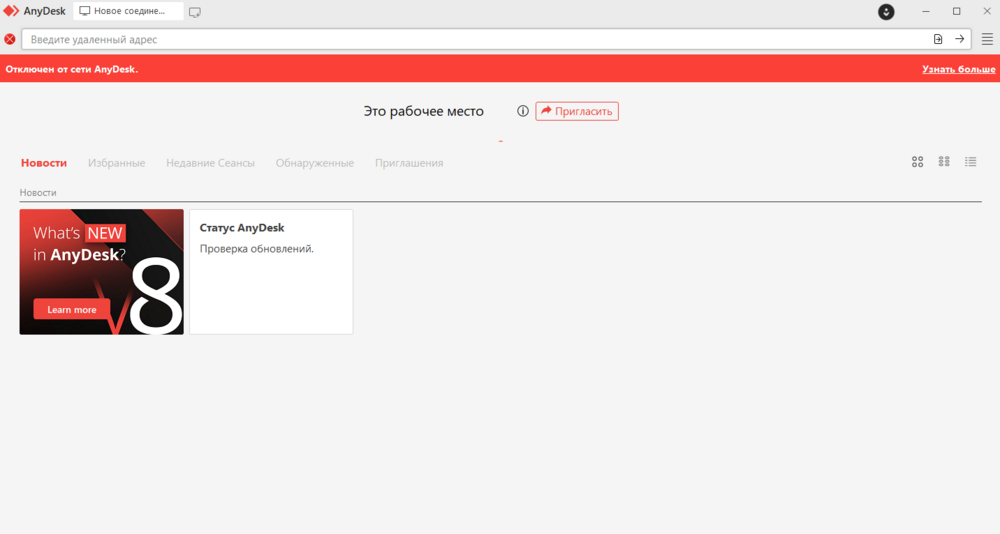Click the info icon beside Это рабочее место
The width and height of the screenshot is (1000, 534).
(523, 111)
